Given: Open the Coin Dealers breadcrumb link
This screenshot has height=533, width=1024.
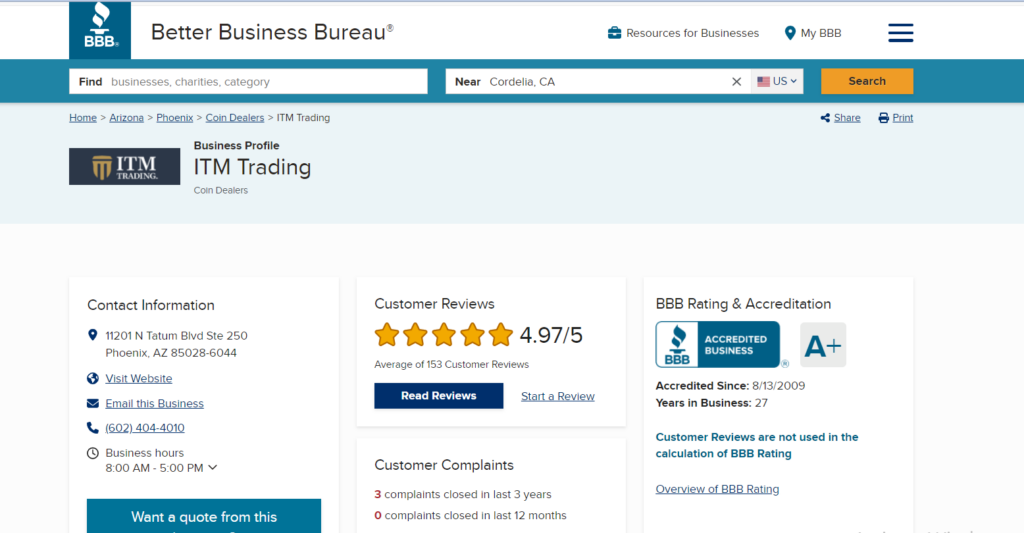Looking at the screenshot, I should [x=234, y=118].
